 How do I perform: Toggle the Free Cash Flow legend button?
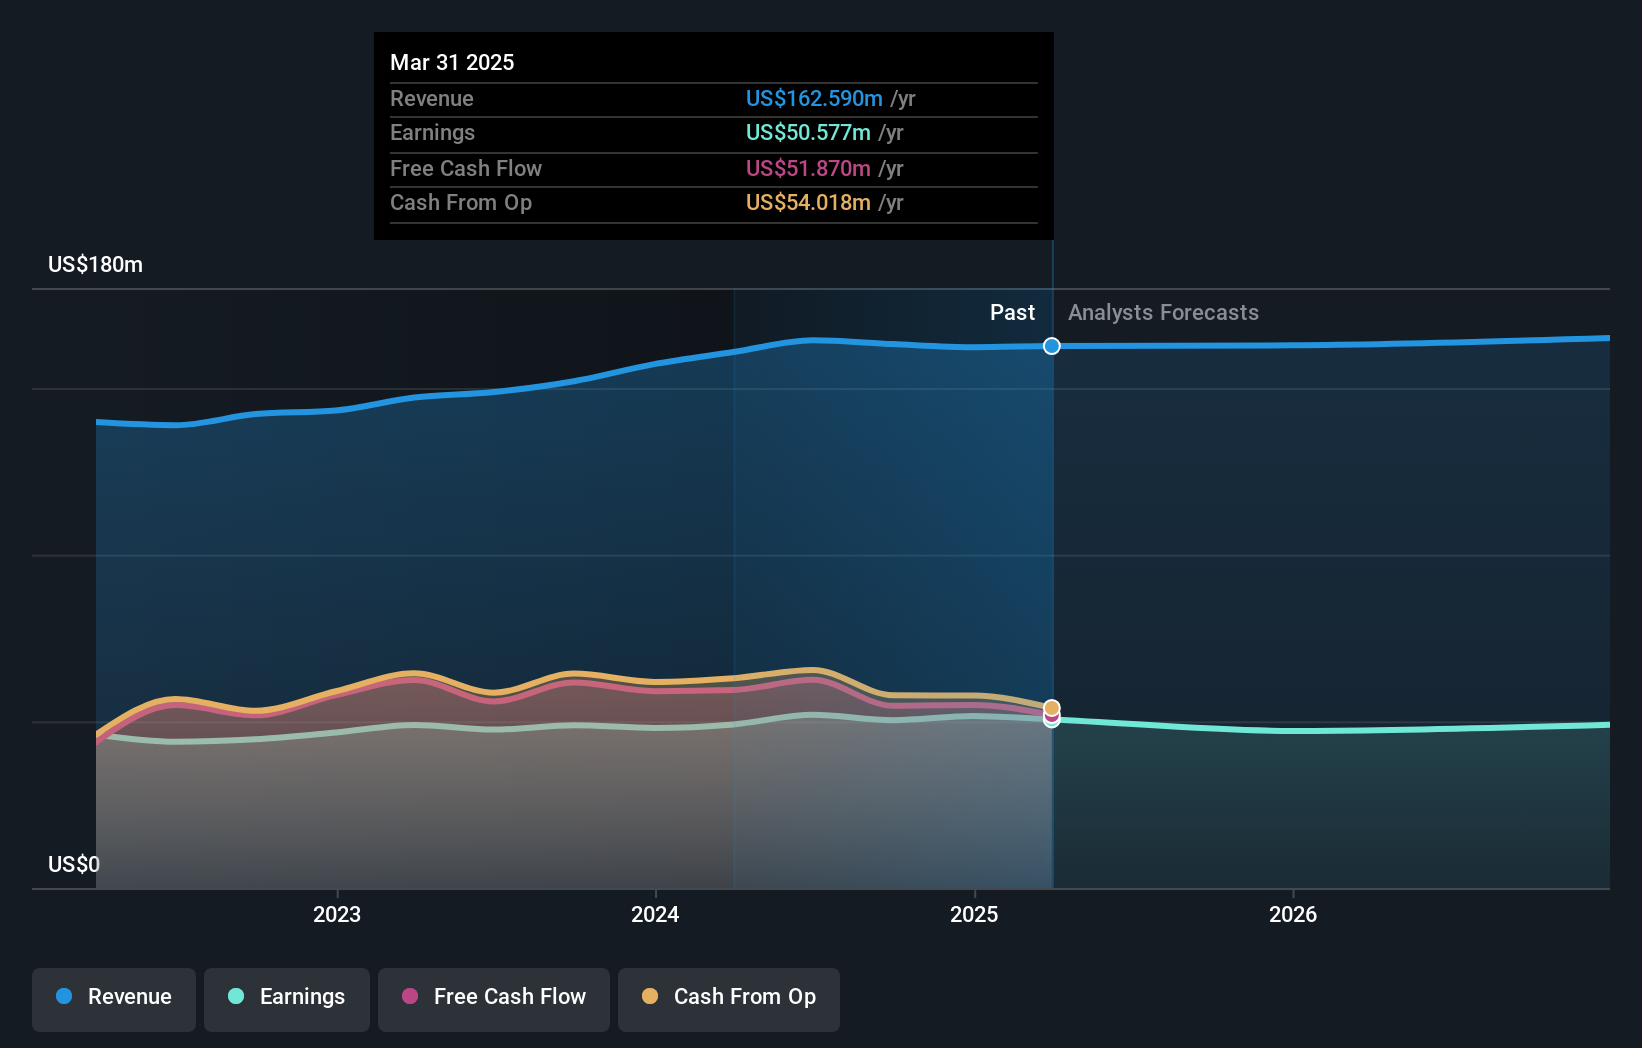494,999
